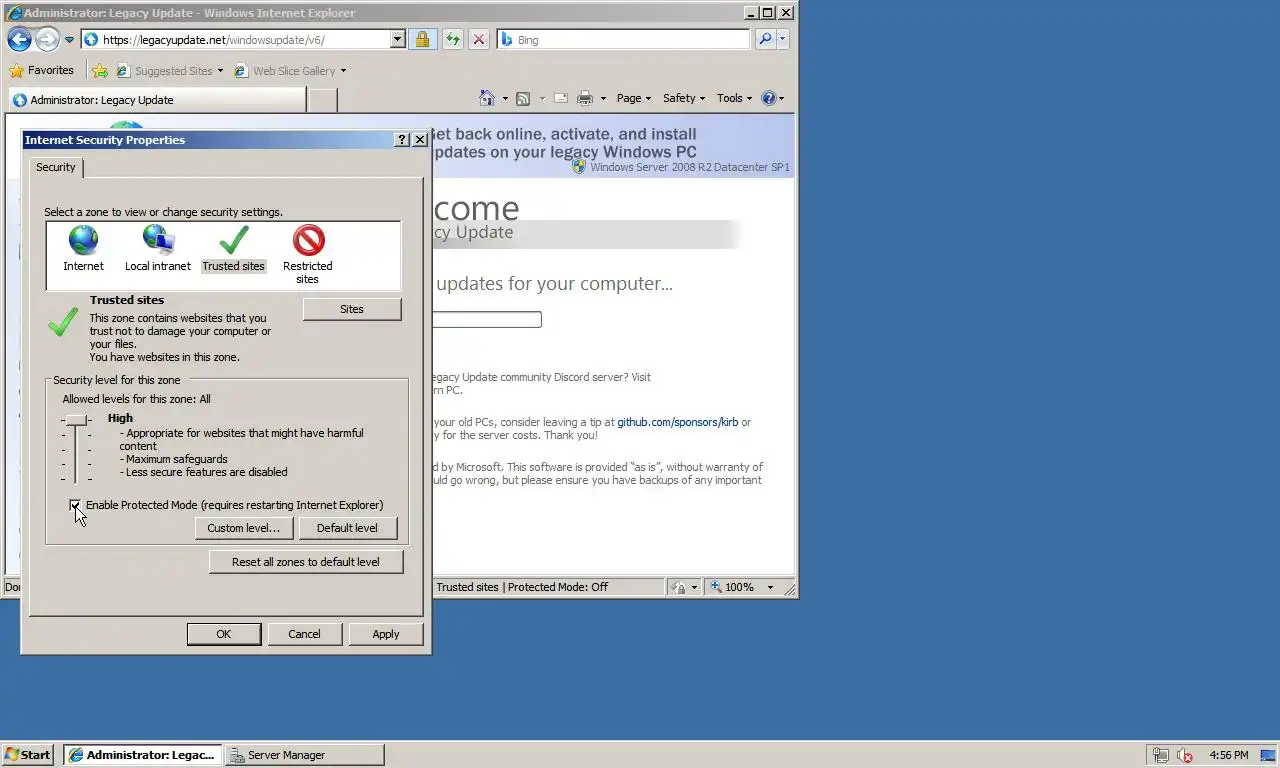The height and width of the screenshot is (768, 1280).
Task: Click the muted volume tray icon
Action: click(1185, 755)
